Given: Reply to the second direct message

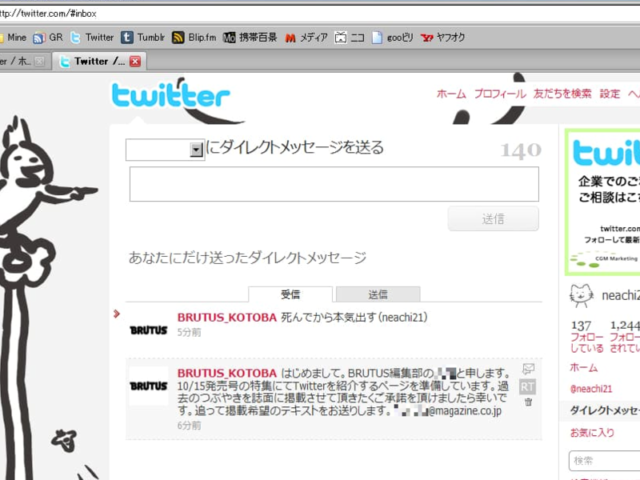Looking at the screenshot, I should click(x=528, y=369).
